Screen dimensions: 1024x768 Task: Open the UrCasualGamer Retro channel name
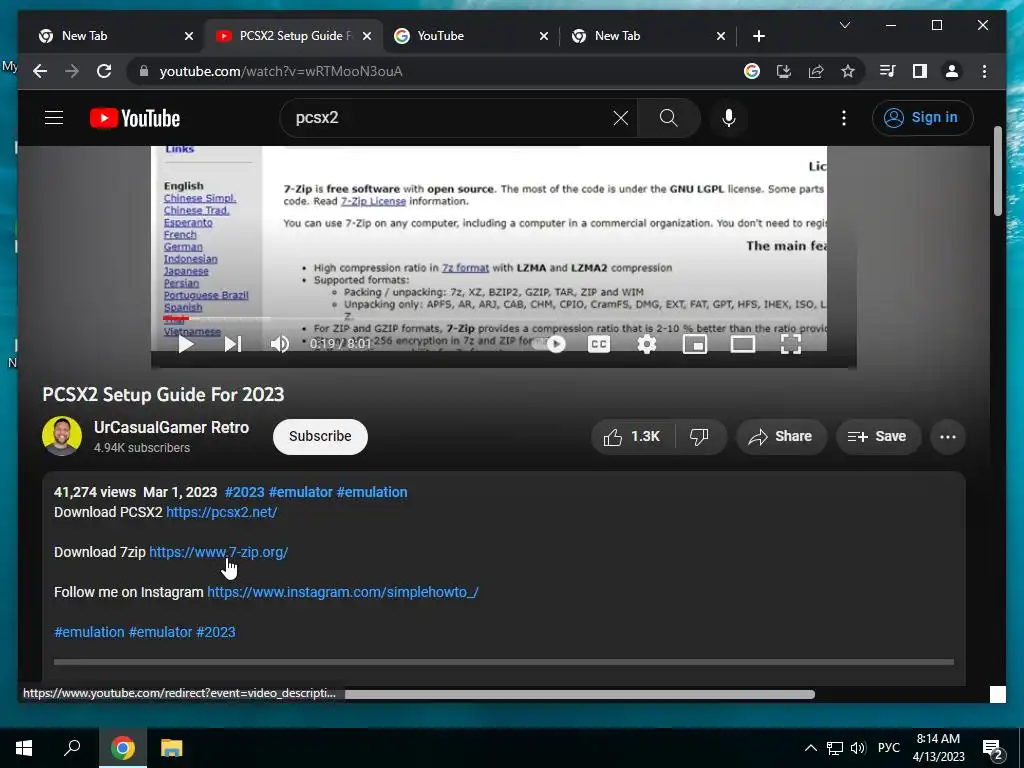(171, 428)
